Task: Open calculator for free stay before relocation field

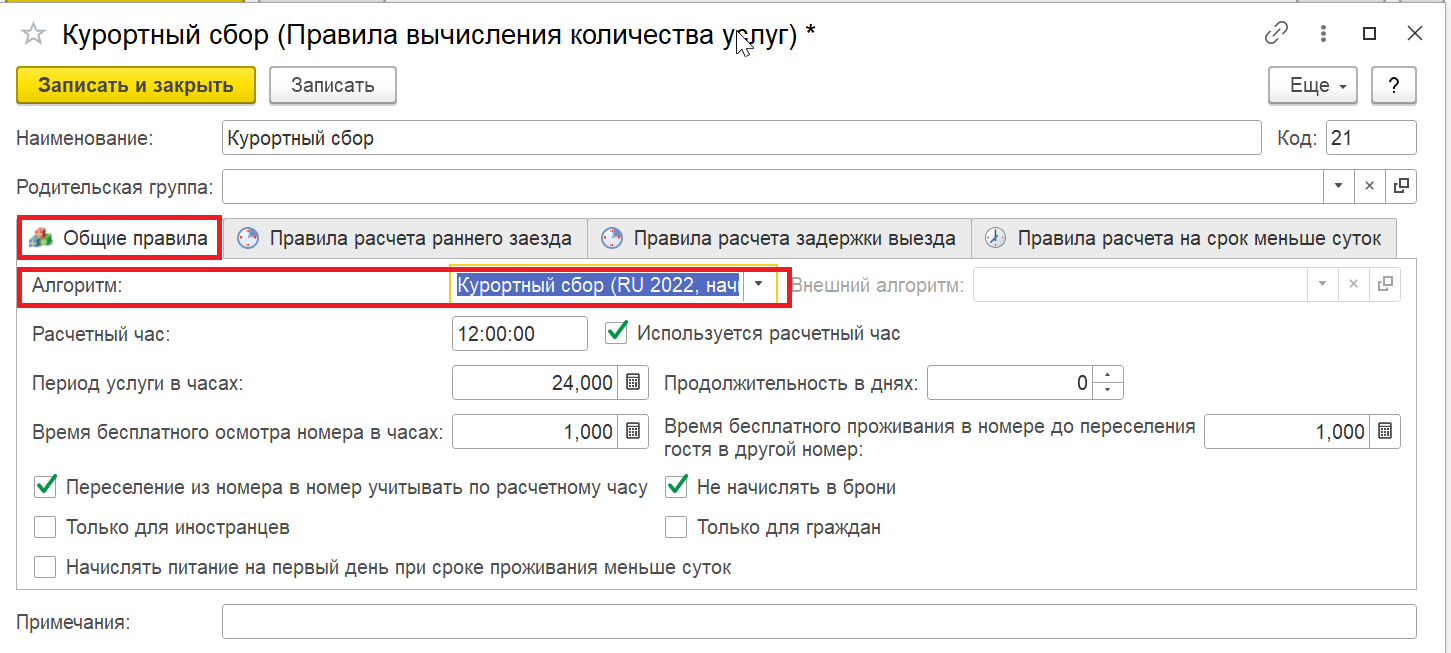Action: tap(1385, 432)
